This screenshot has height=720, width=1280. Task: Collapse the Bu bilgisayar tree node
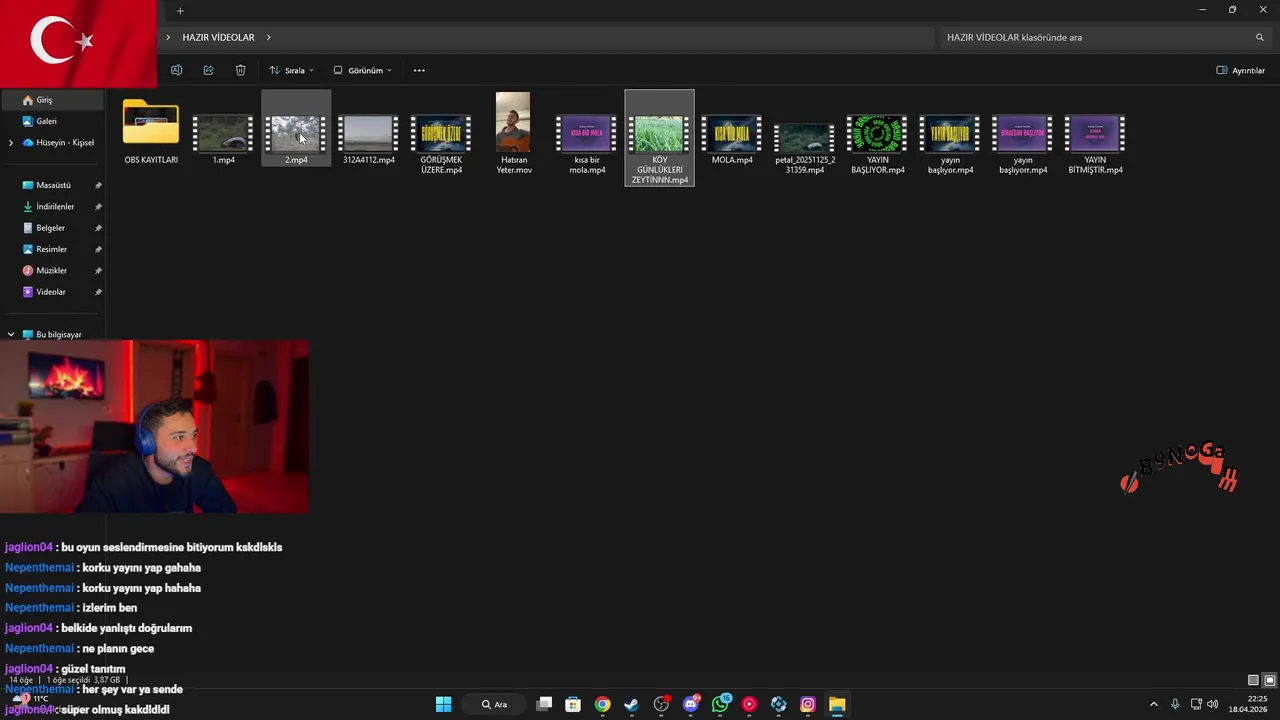coord(11,335)
